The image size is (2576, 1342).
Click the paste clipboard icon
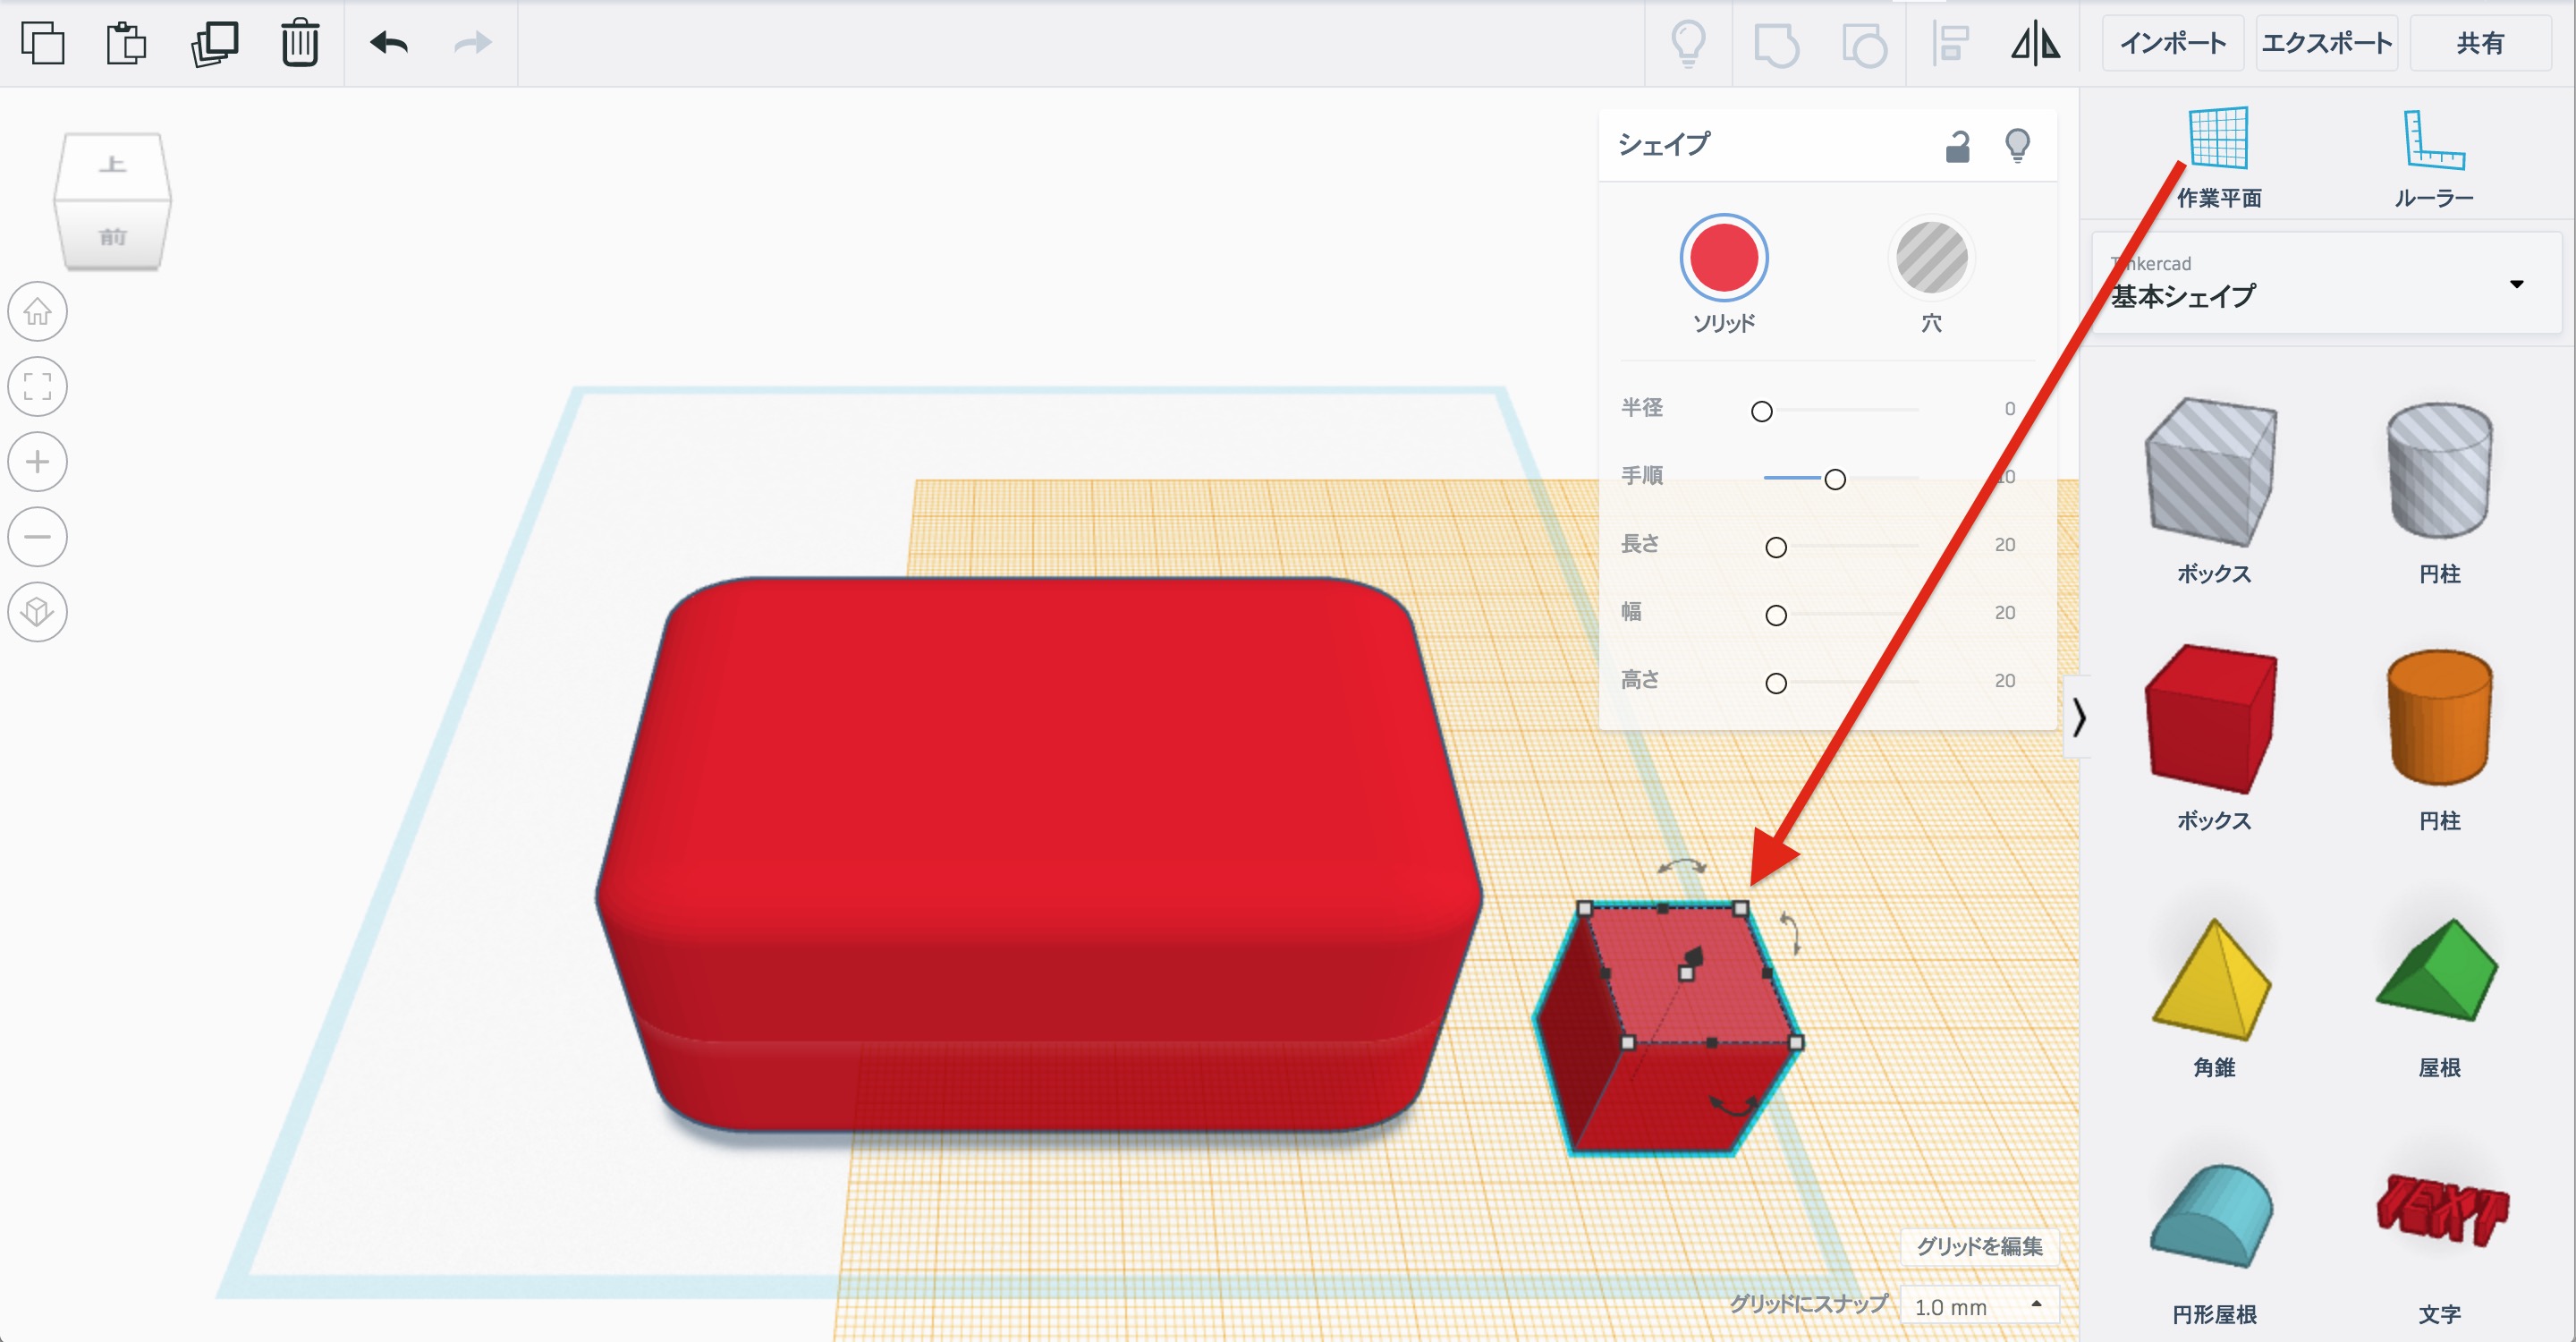click(x=126, y=43)
